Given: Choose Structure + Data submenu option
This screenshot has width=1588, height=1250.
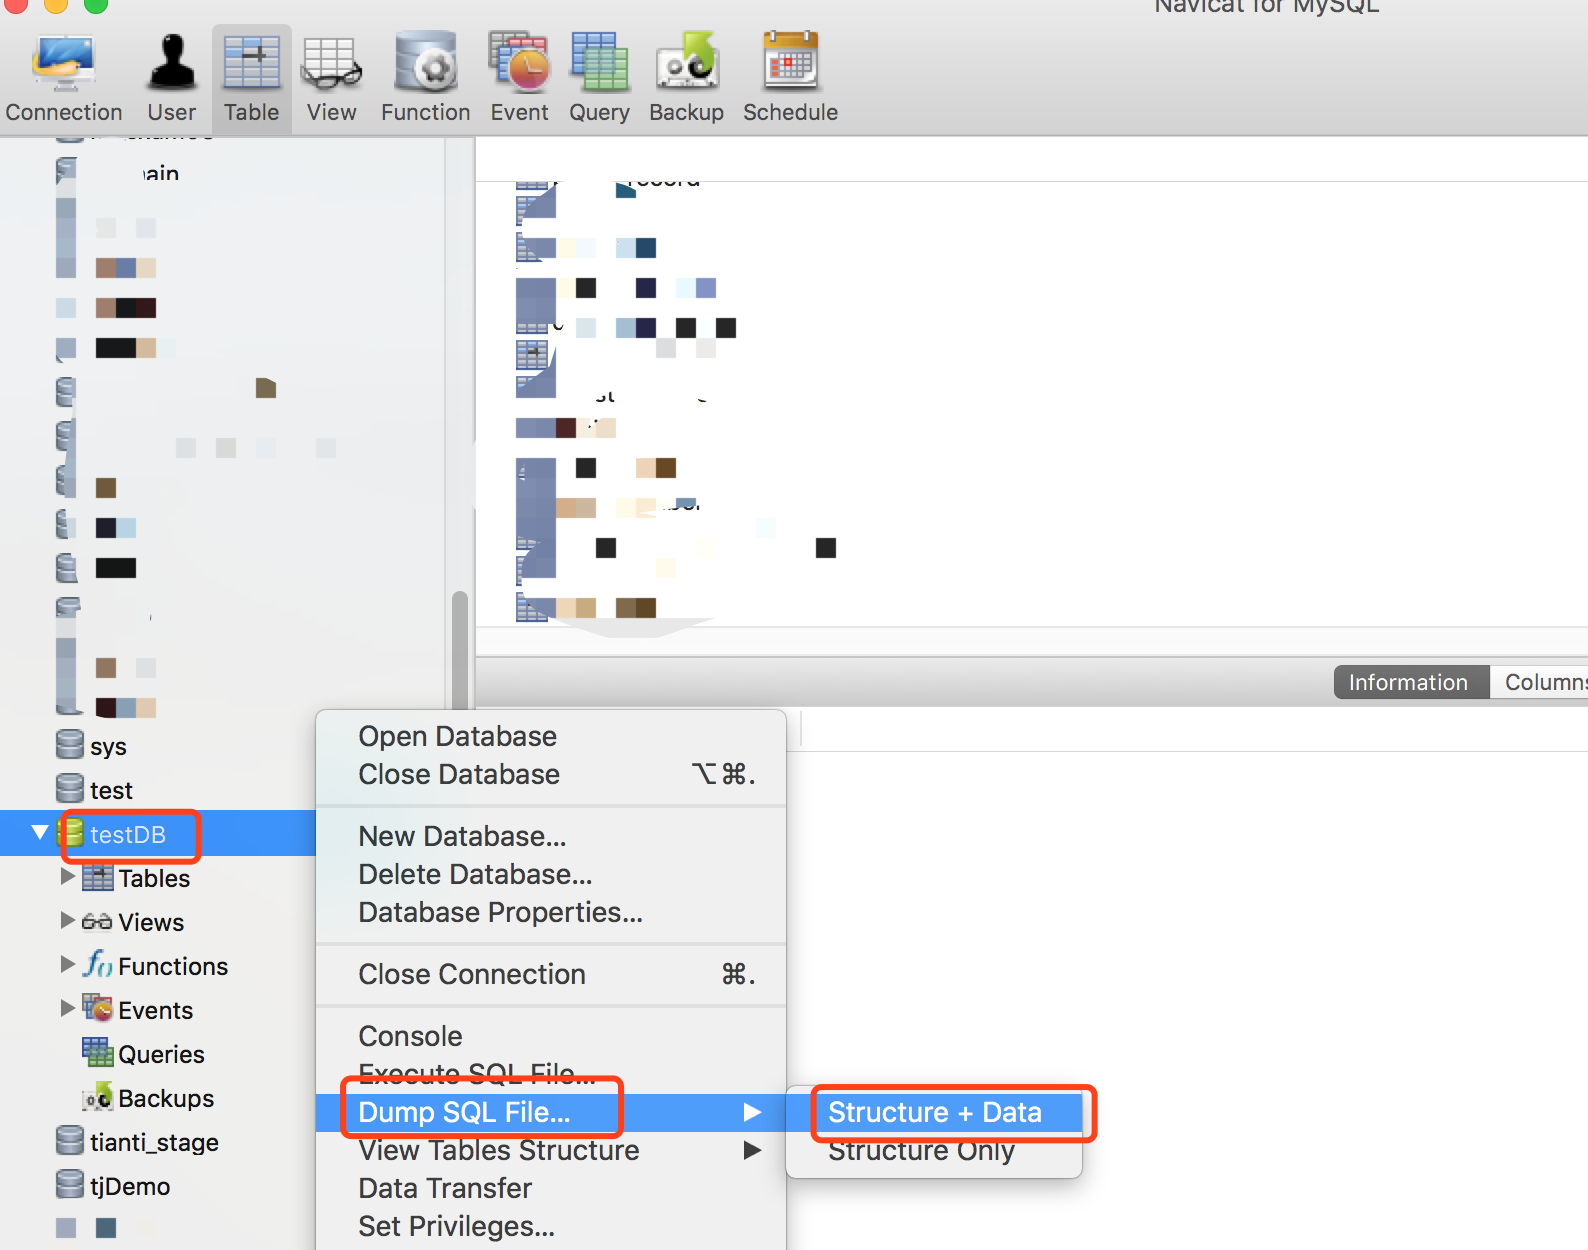Looking at the screenshot, I should point(934,1112).
